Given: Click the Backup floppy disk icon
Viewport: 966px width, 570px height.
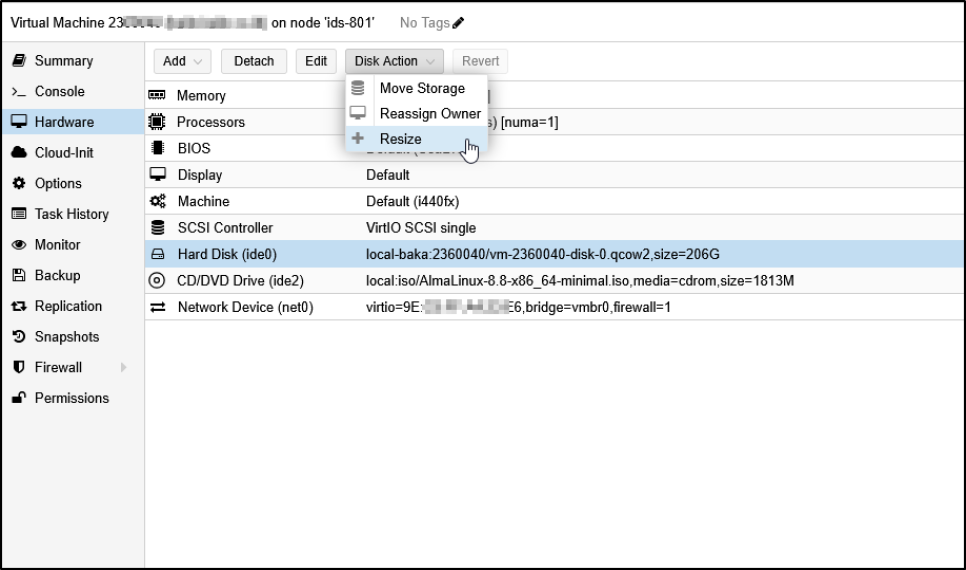Looking at the screenshot, I should pyautogui.click(x=18, y=276).
